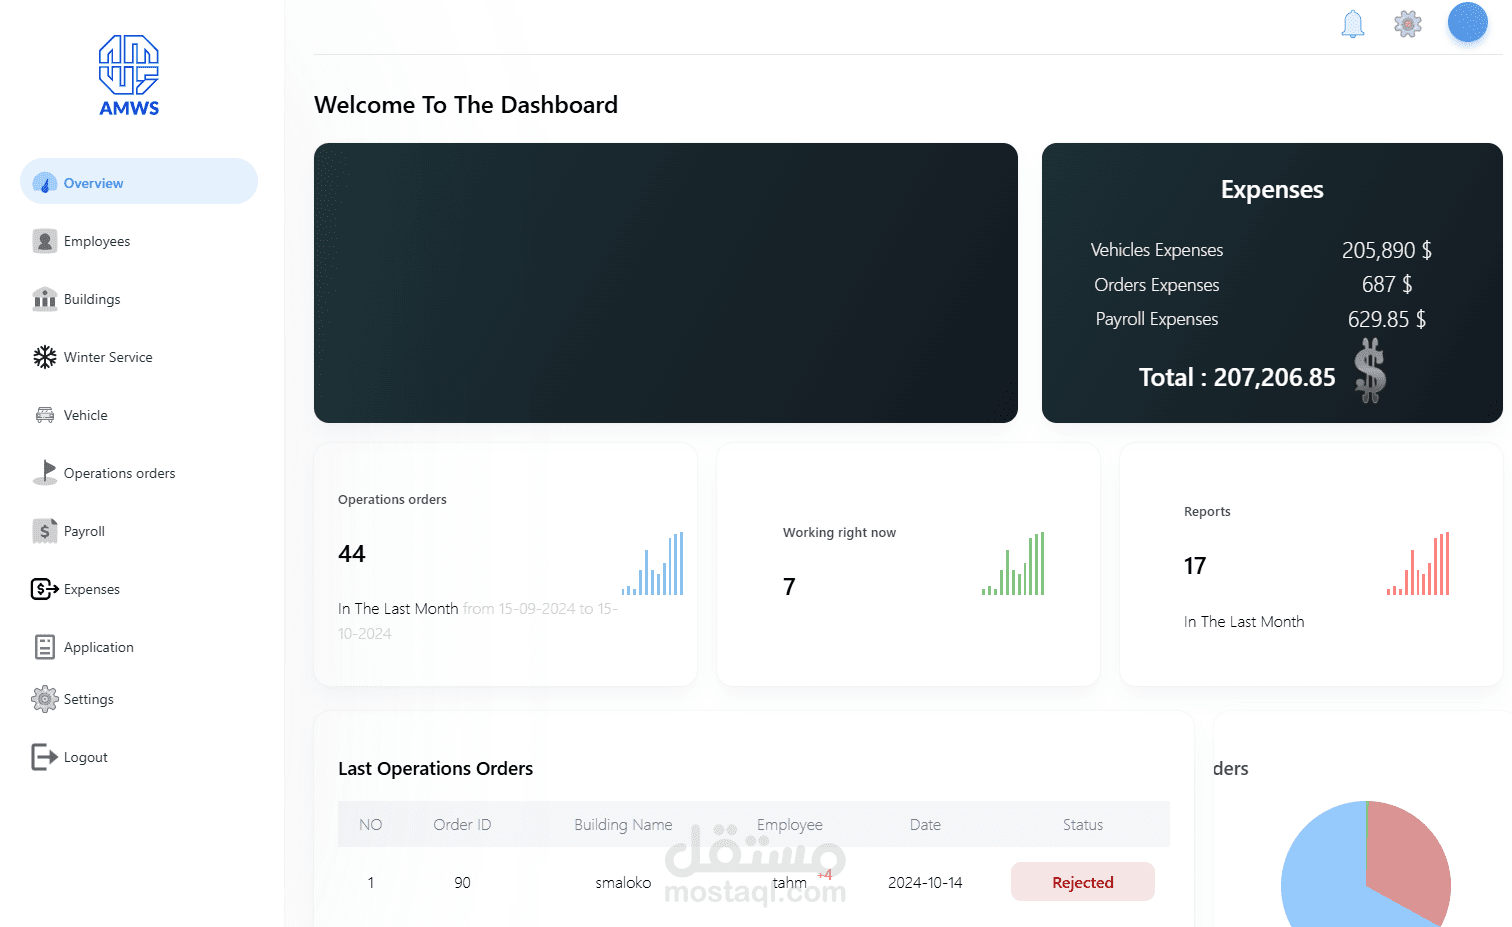The image size is (1512, 927).
Task: Click the Date column header
Action: 925,825
